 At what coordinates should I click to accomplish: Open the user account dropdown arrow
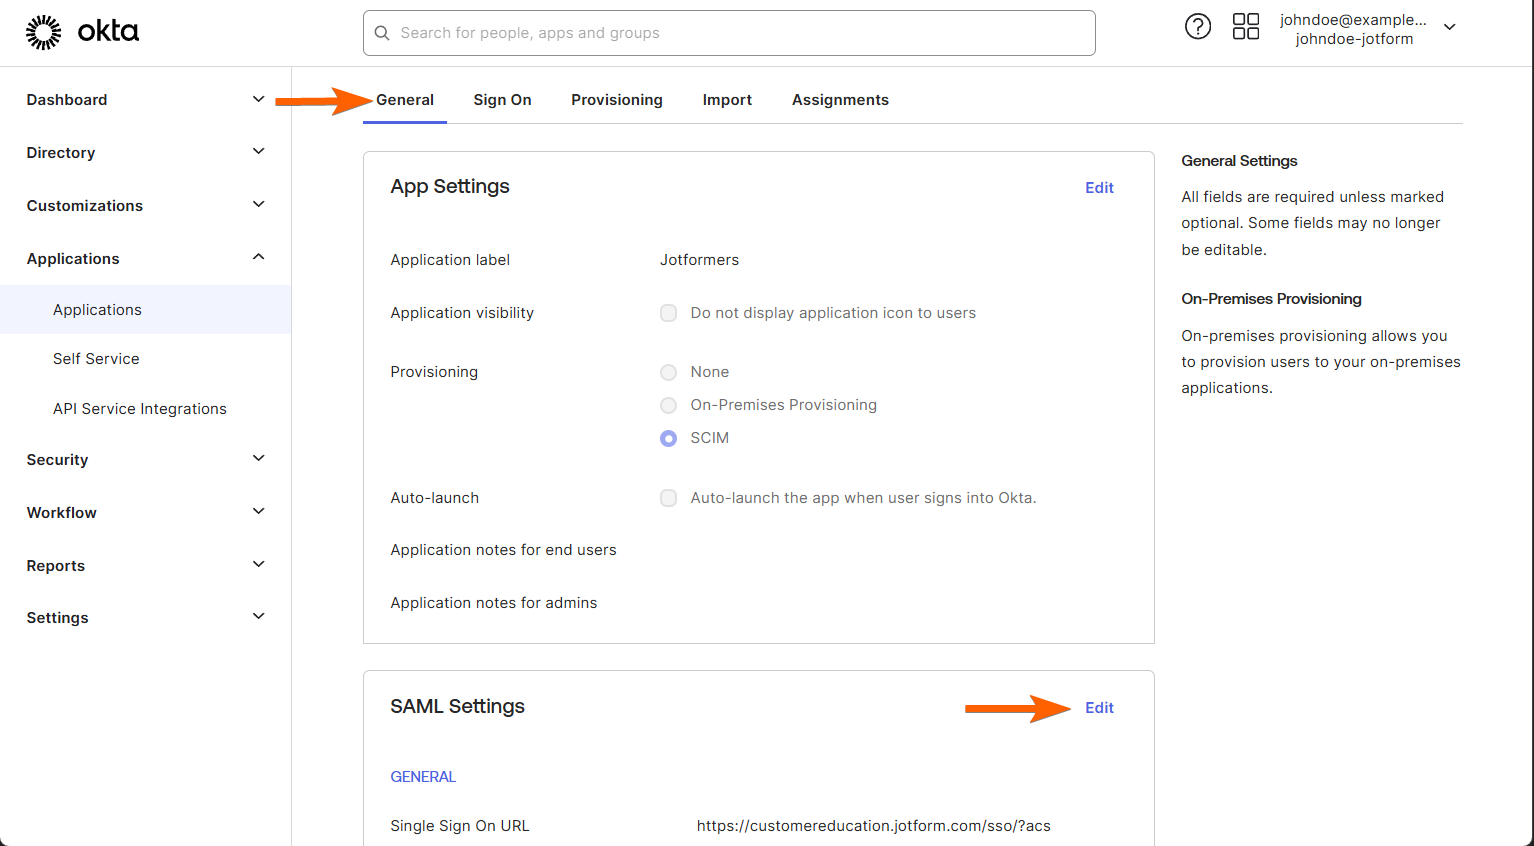coord(1449,28)
